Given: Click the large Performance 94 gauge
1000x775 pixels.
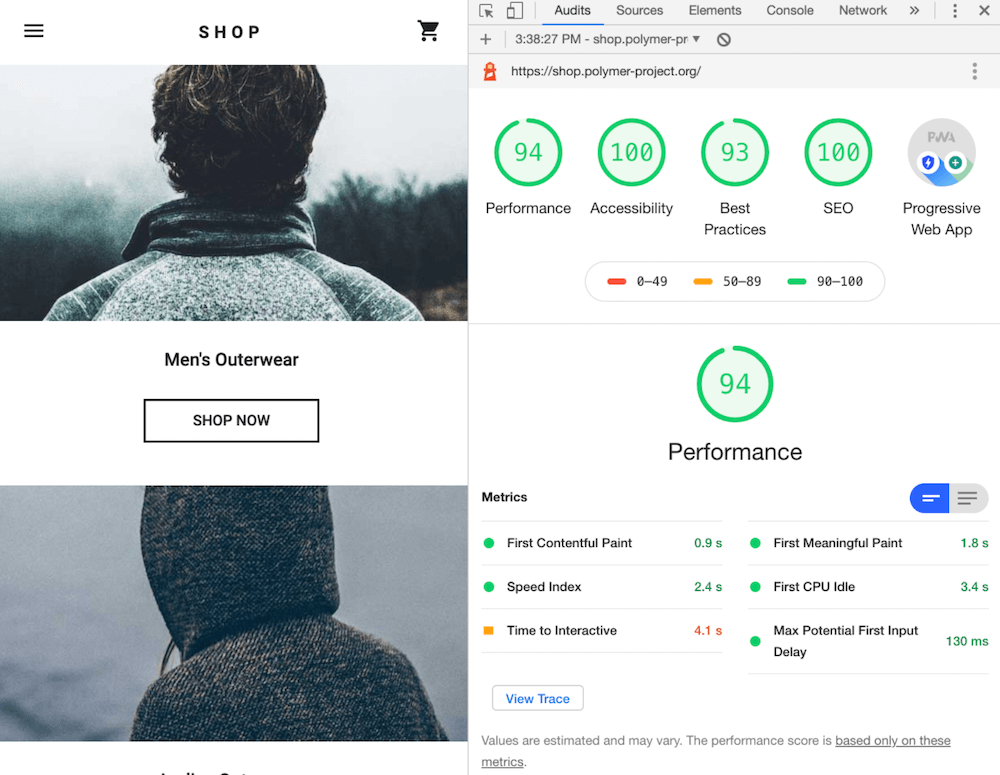Looking at the screenshot, I should (735, 384).
